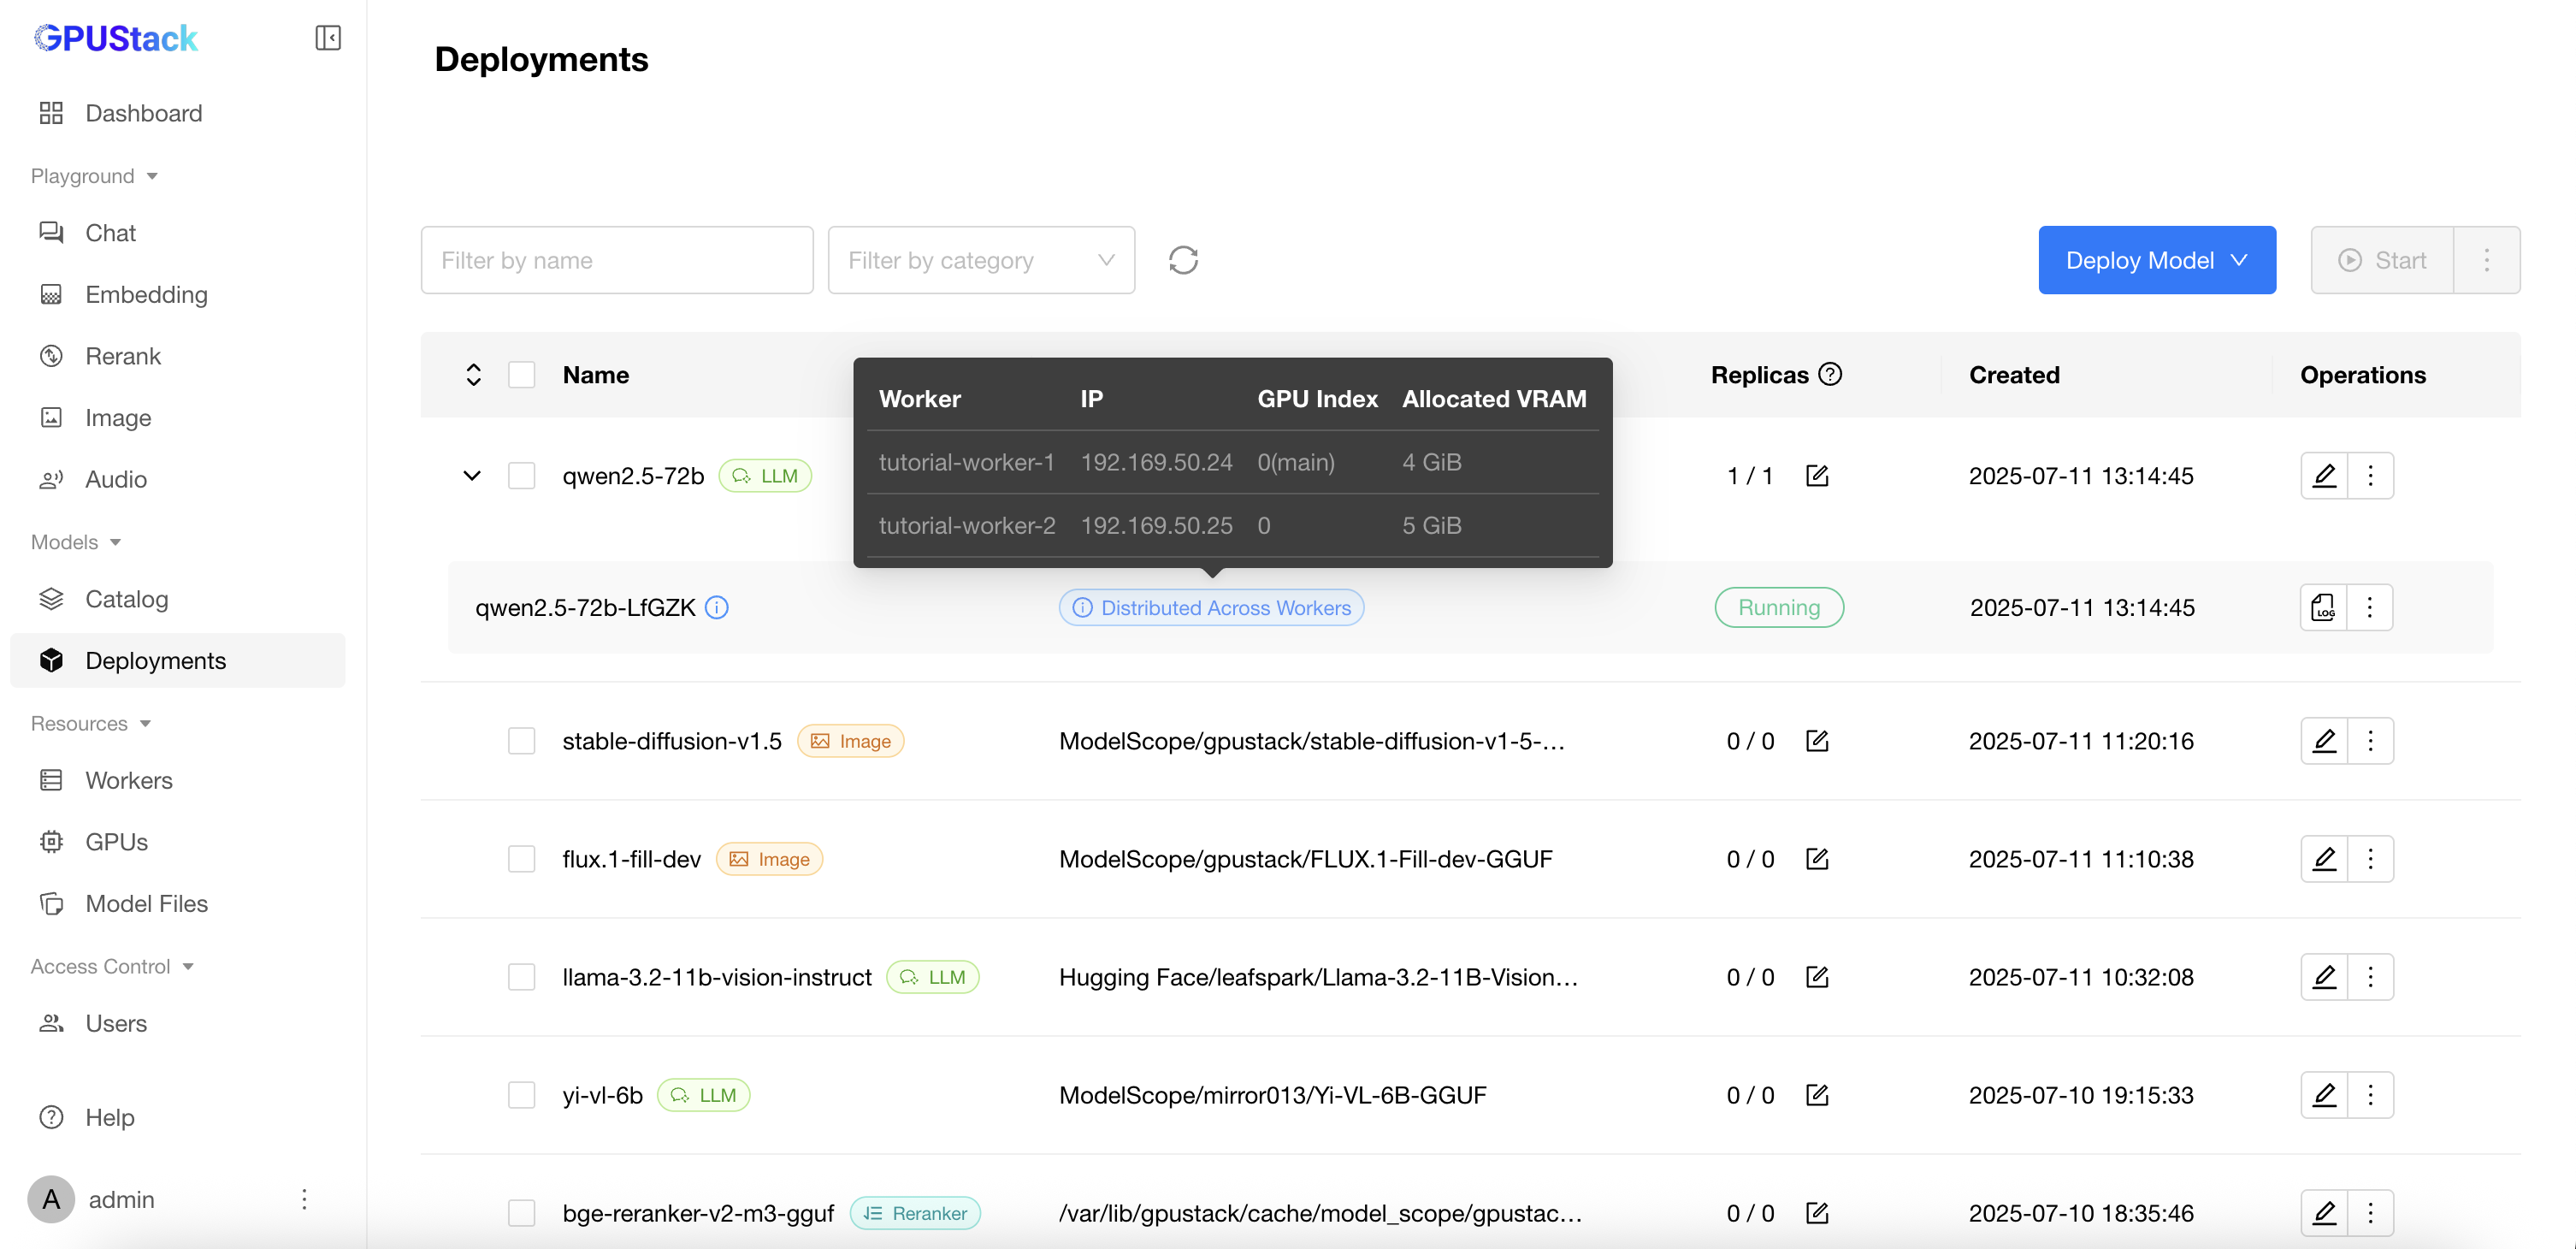Select the yi-vl-6b row checkbox
Viewport: 2576px width, 1249px height.
pos(521,1095)
